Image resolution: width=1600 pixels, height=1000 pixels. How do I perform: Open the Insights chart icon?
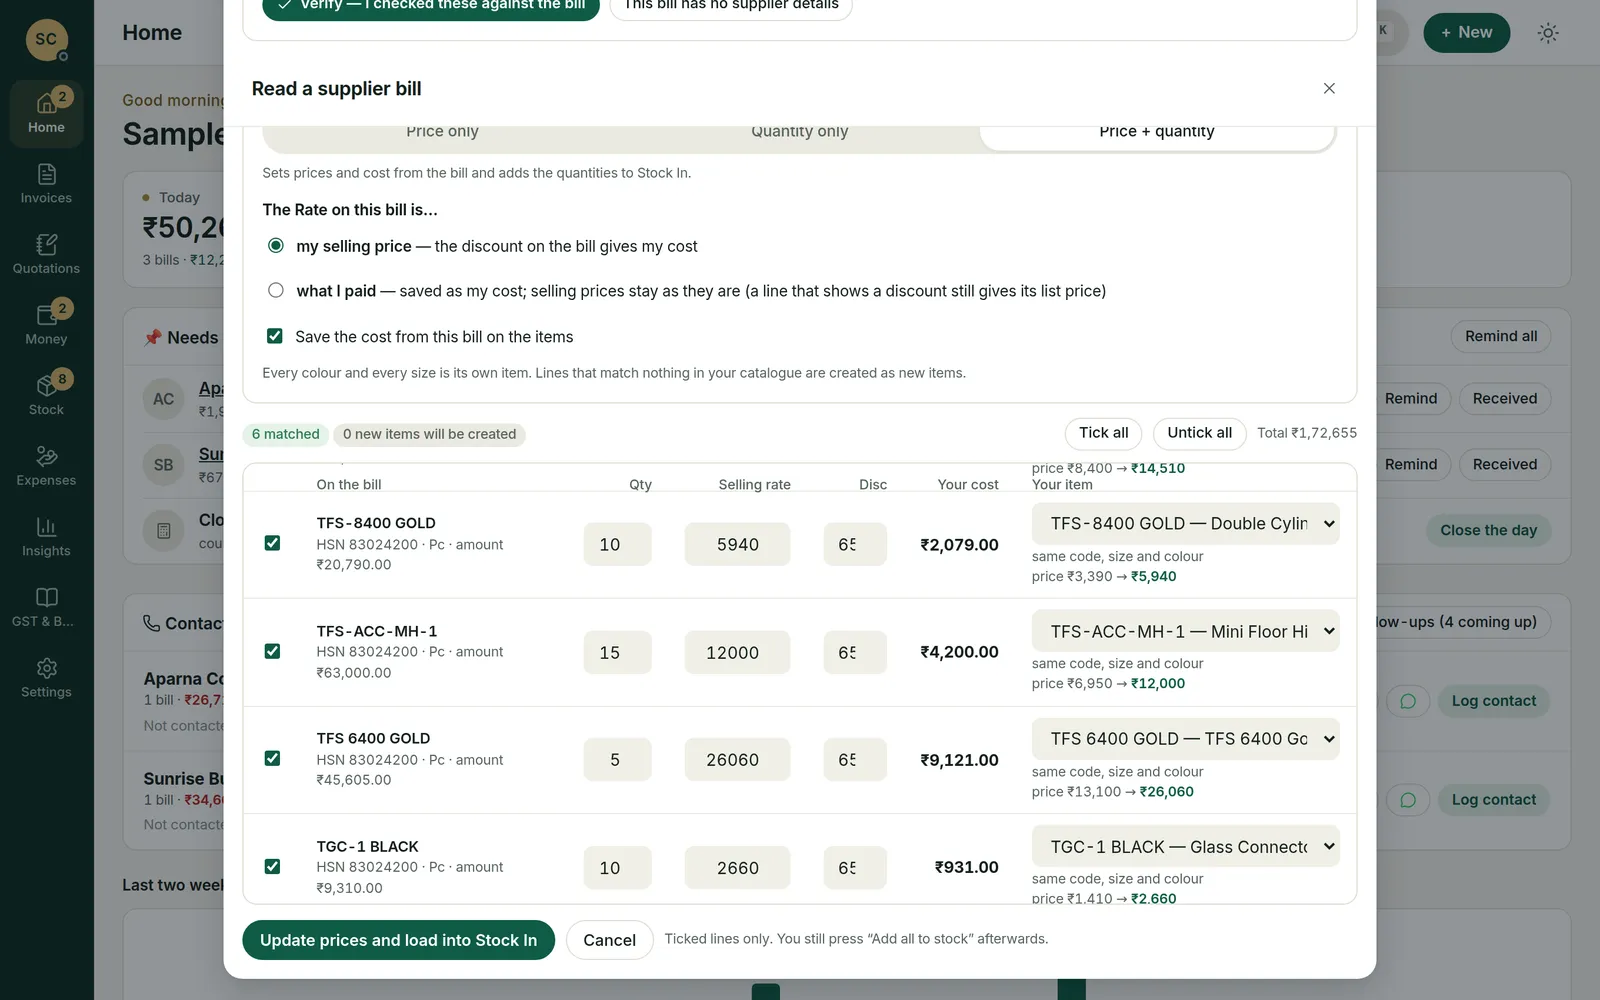(x=46, y=537)
